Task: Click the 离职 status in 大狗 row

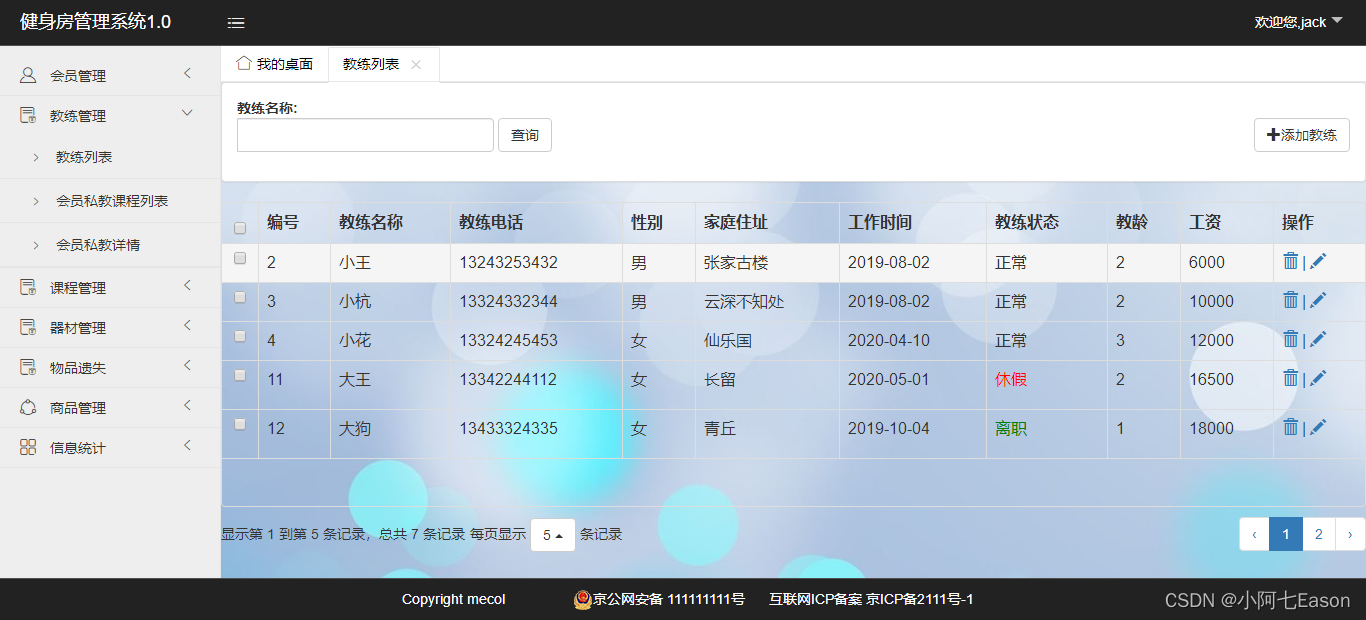Action: 1011,429
